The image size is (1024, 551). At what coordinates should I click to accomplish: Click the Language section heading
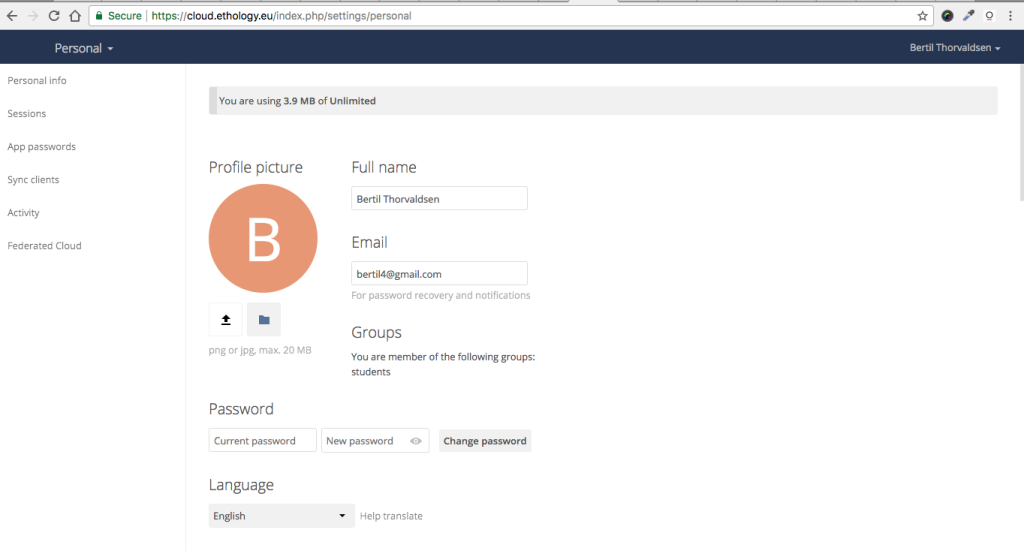point(241,484)
